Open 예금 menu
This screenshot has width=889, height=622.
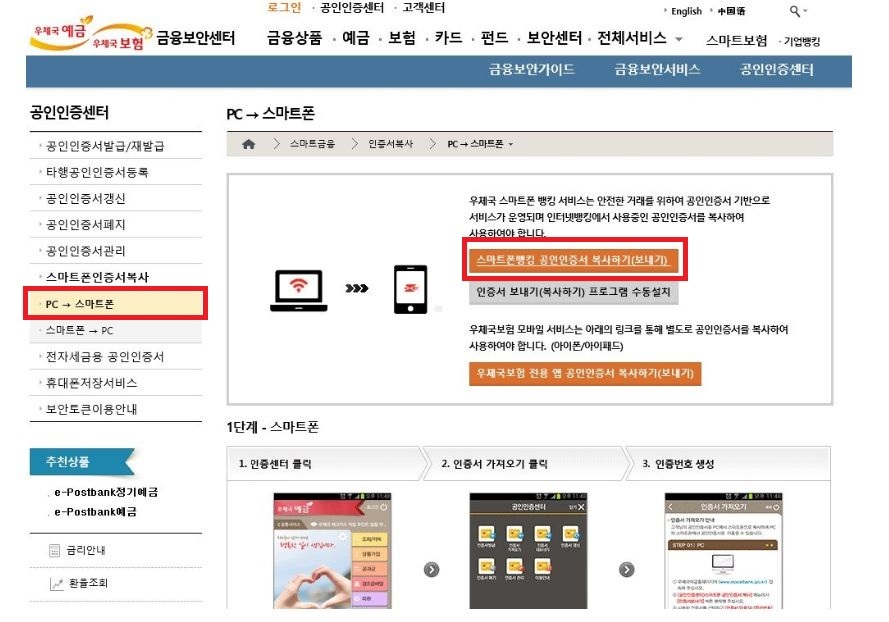click(x=356, y=38)
